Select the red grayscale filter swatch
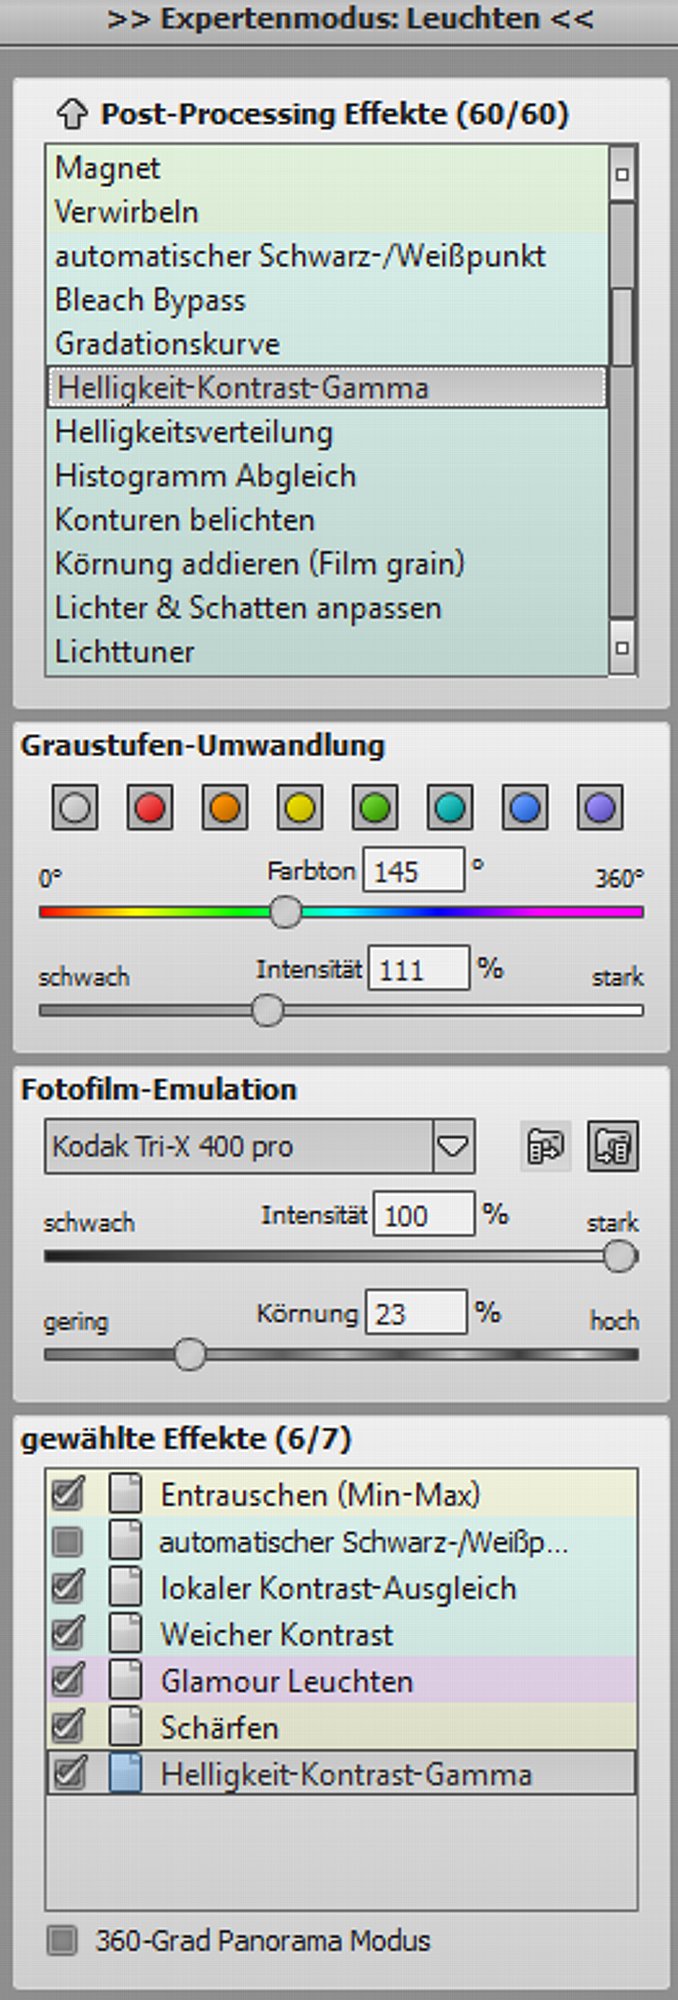Screen dimensions: 678x2000 tap(150, 808)
